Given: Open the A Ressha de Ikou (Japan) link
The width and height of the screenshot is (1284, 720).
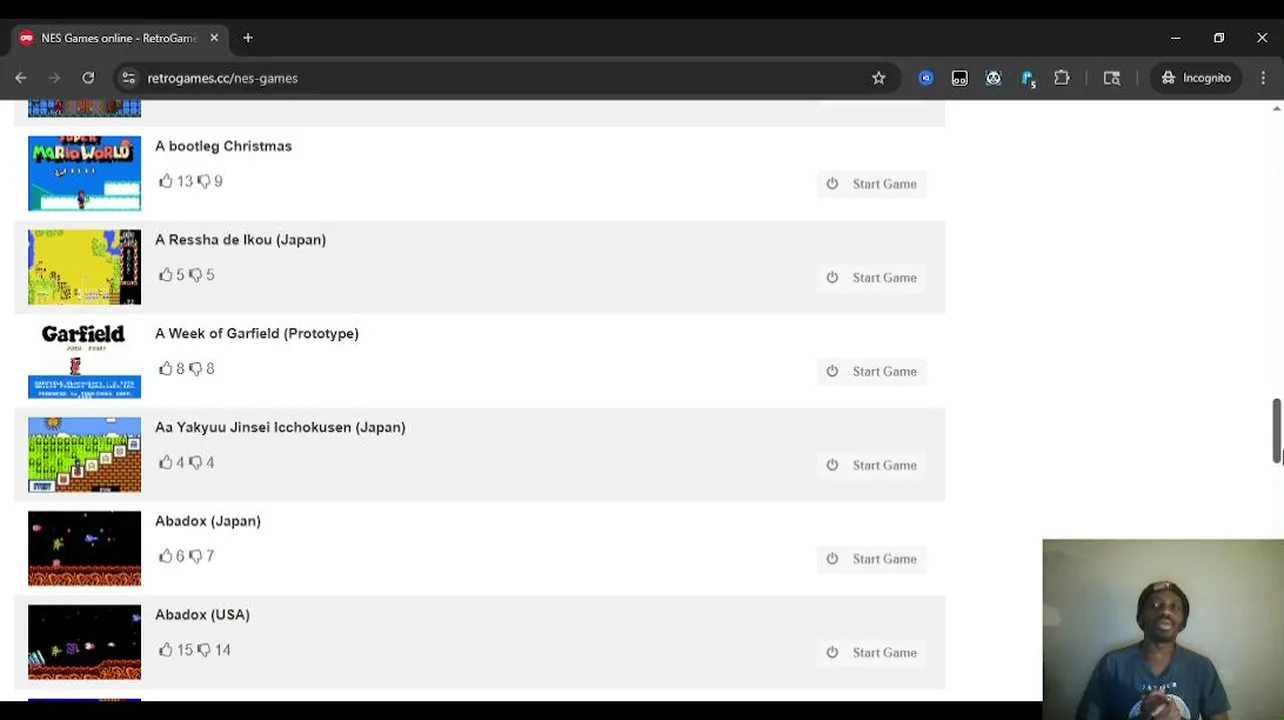Looking at the screenshot, I should [240, 240].
